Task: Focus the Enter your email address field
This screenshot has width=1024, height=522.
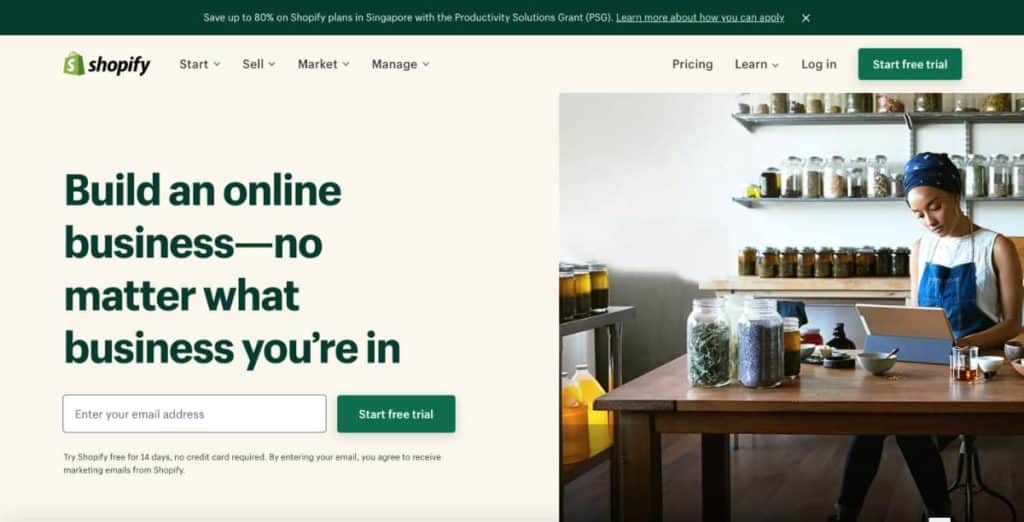Action: pos(194,414)
